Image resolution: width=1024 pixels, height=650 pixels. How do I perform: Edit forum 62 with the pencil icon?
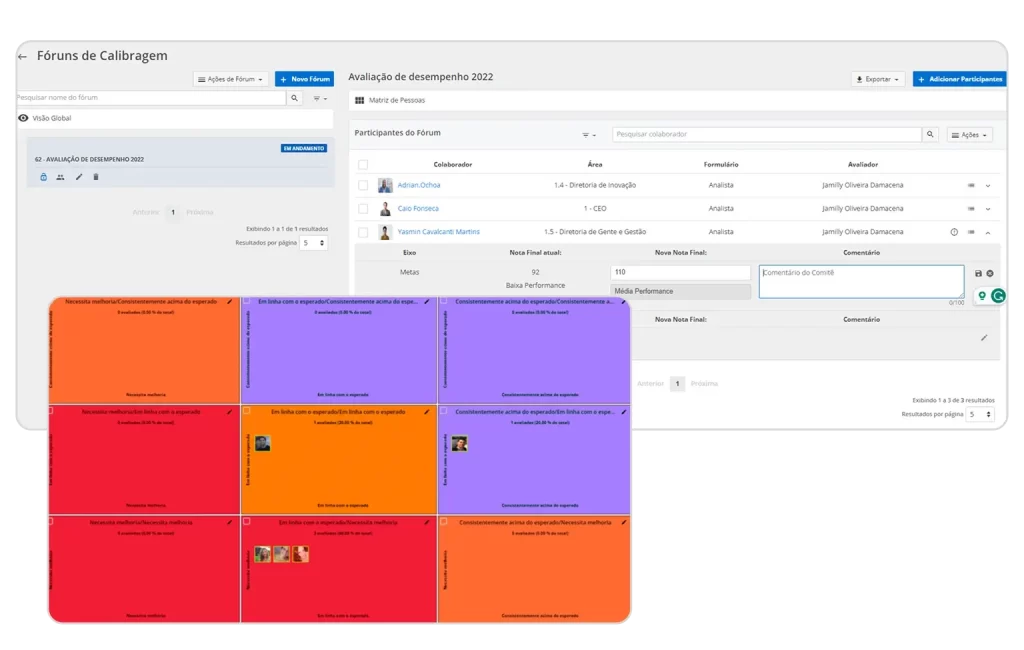[x=79, y=177]
